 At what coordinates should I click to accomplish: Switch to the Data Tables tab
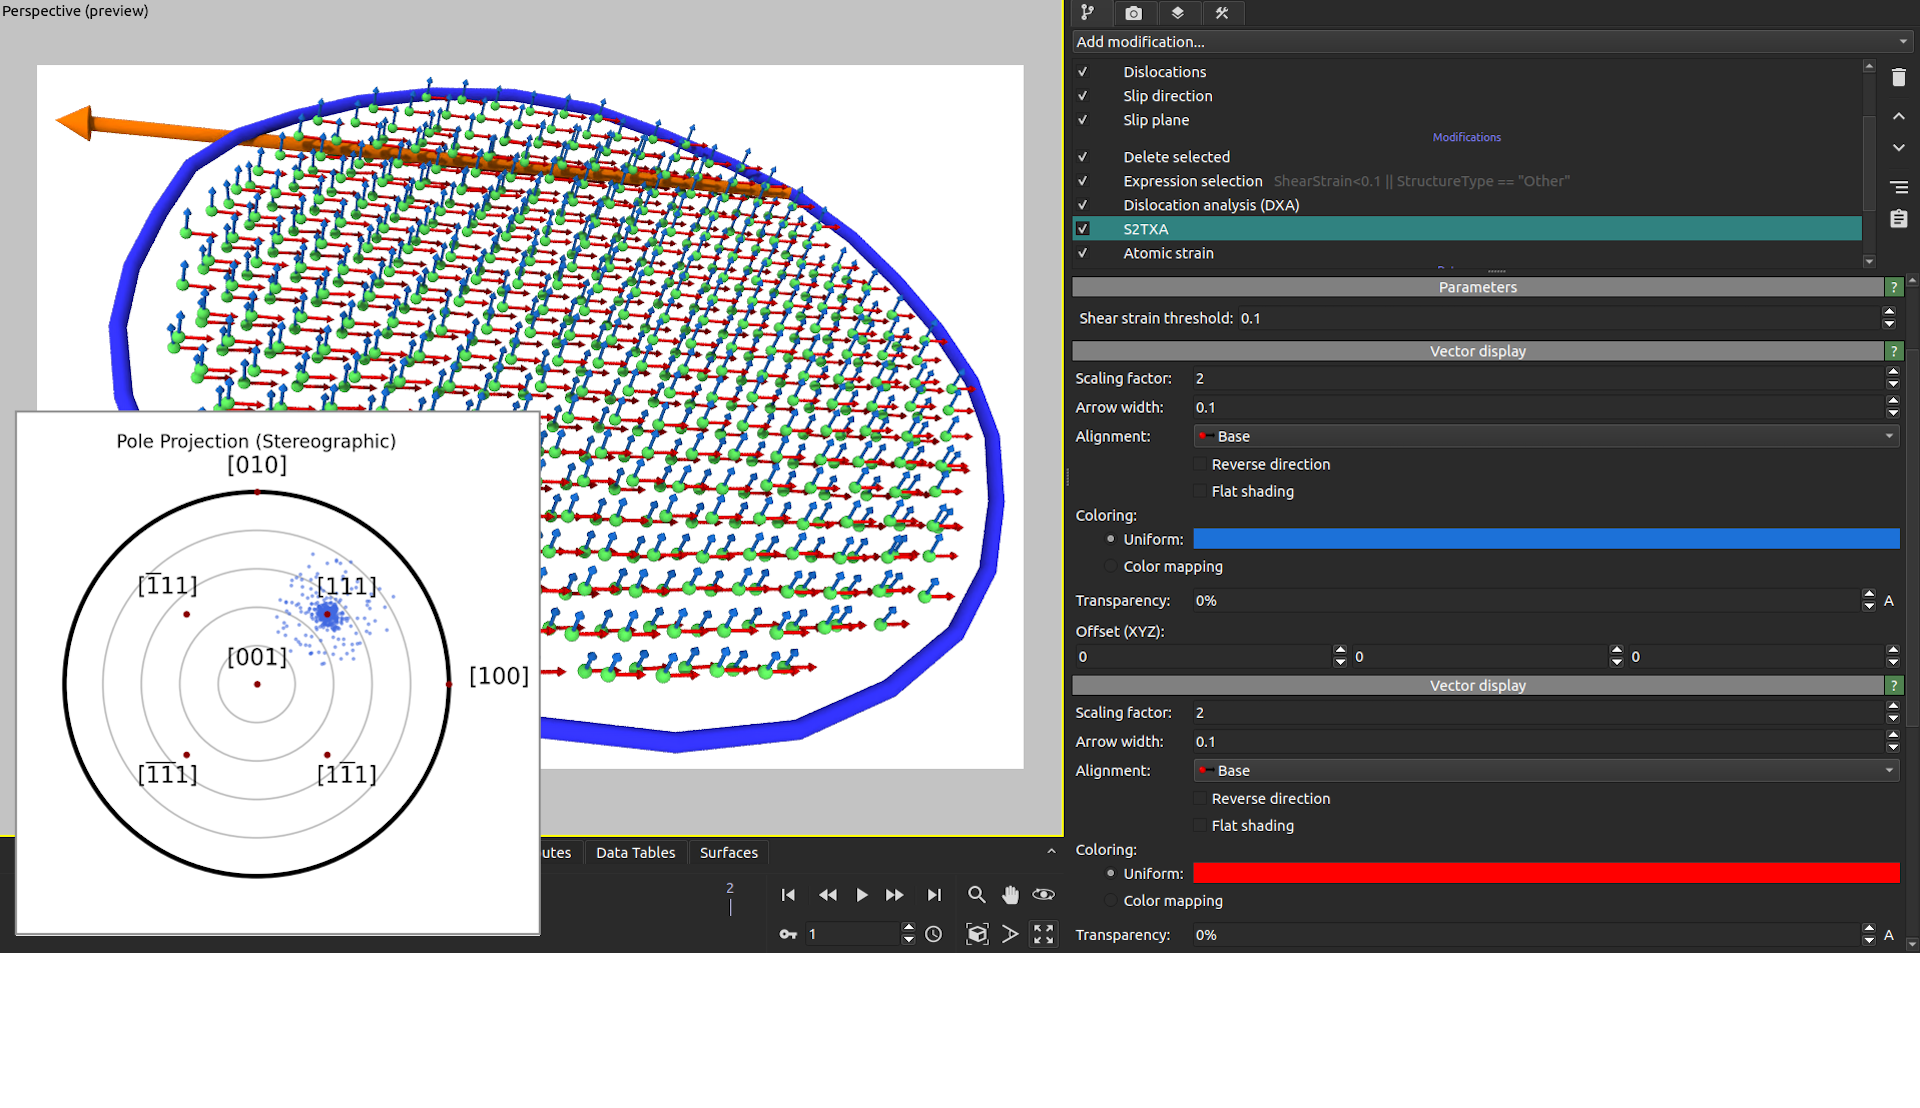tap(635, 853)
